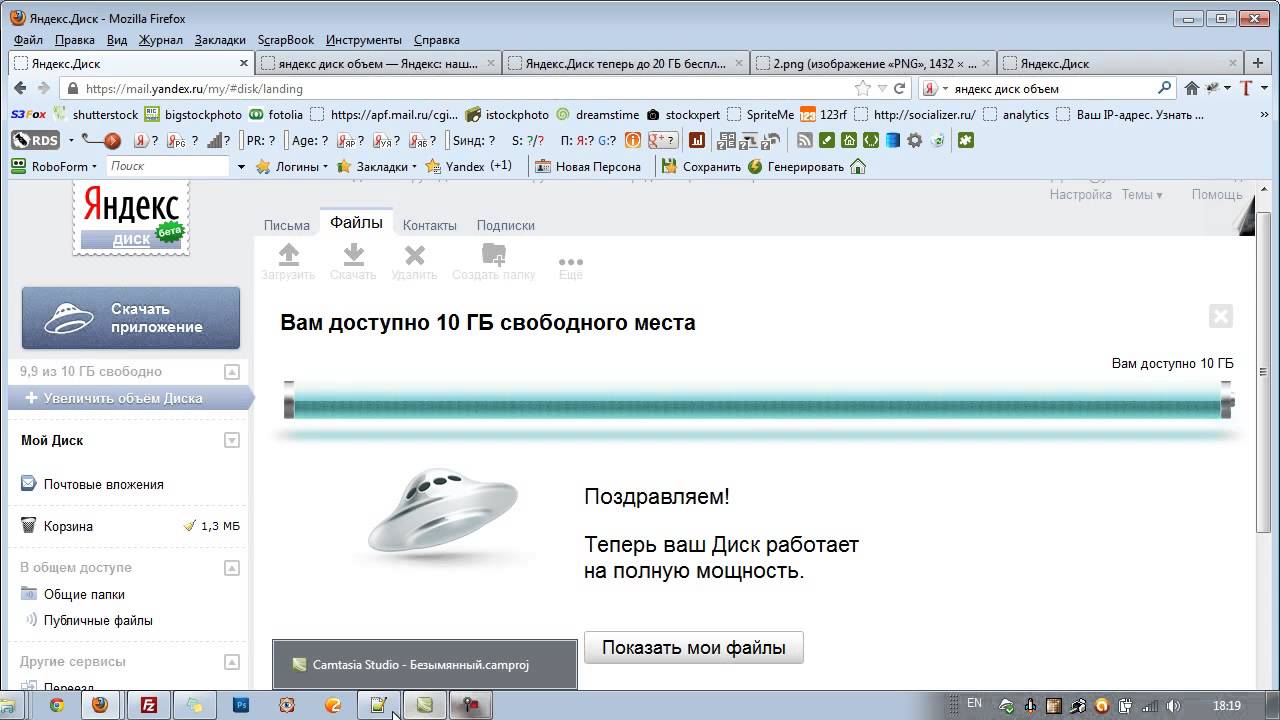Click the Firefox back arrow
Image resolution: width=1280 pixels, height=720 pixels.
pos(20,88)
